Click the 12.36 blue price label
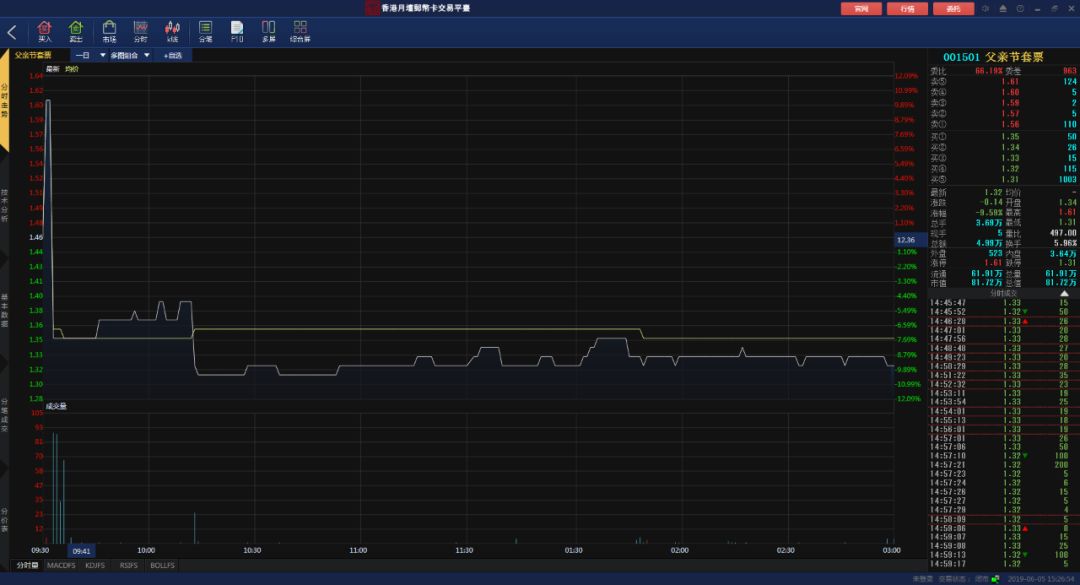1080x585 pixels. tap(908, 240)
